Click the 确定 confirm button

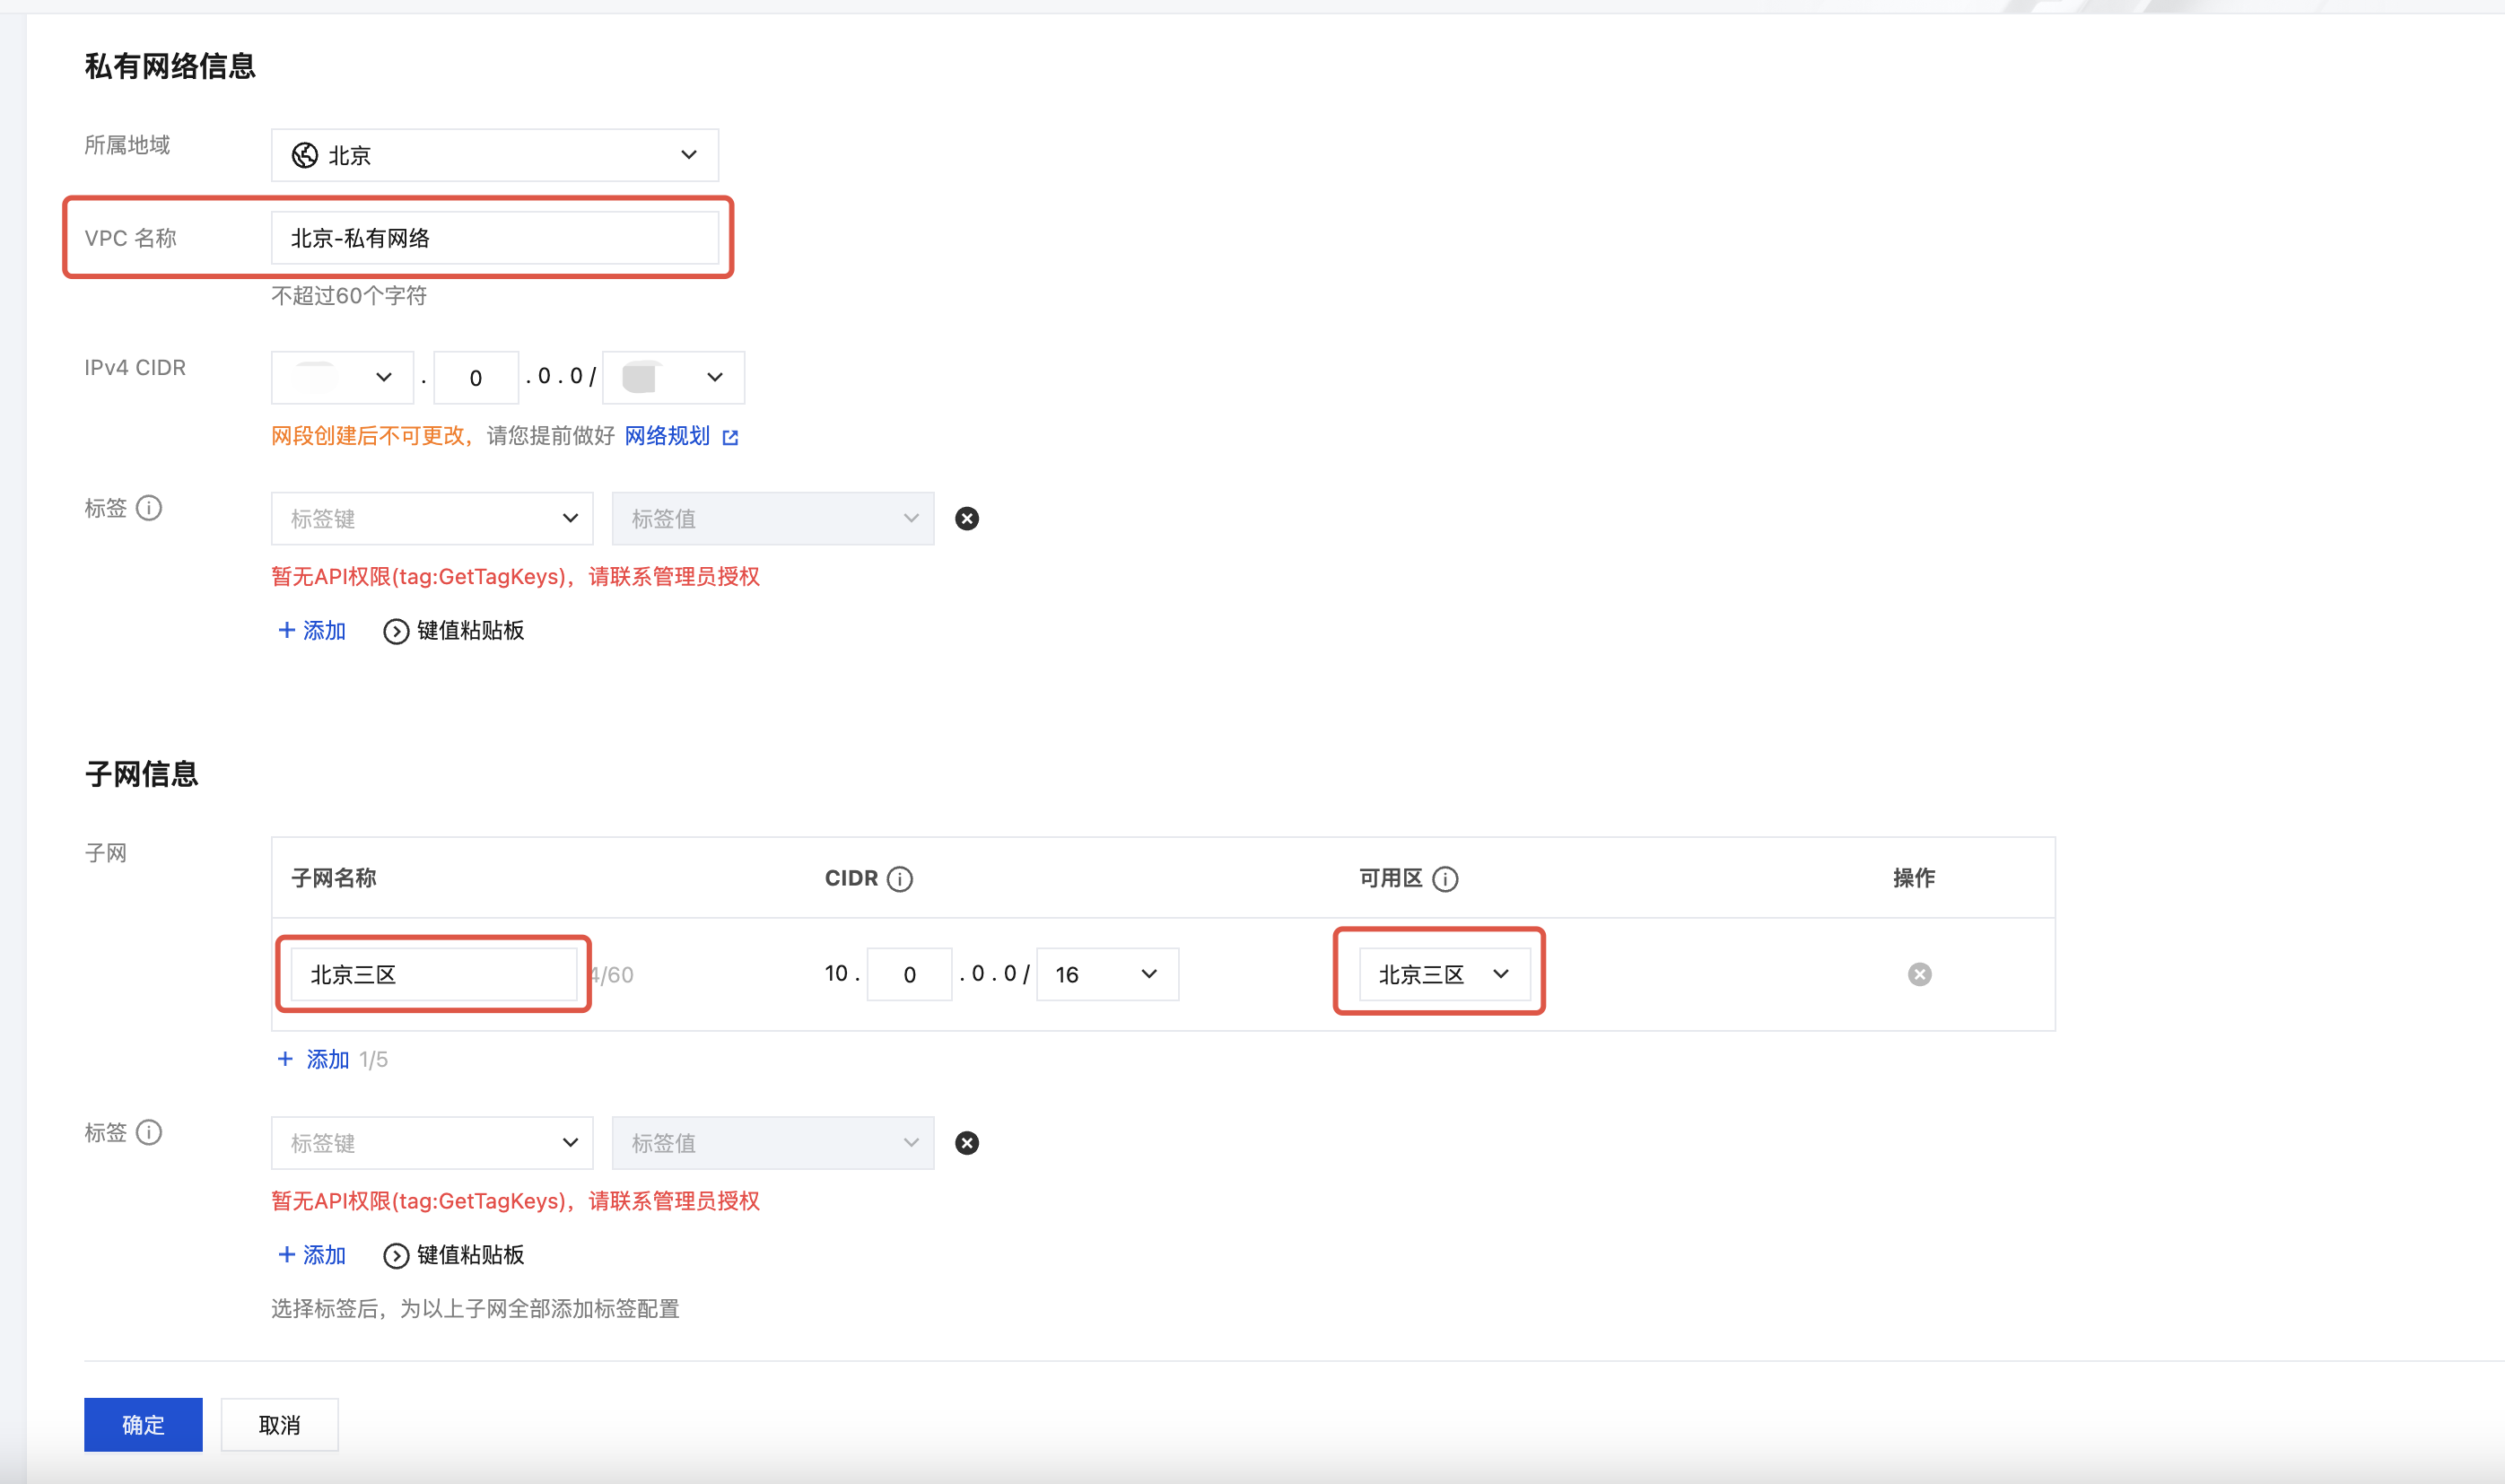pos(143,1424)
